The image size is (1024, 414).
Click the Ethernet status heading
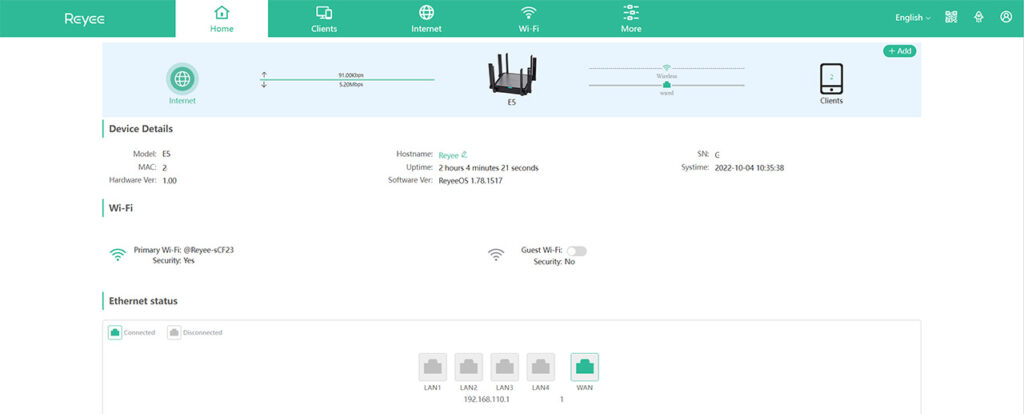coord(143,301)
